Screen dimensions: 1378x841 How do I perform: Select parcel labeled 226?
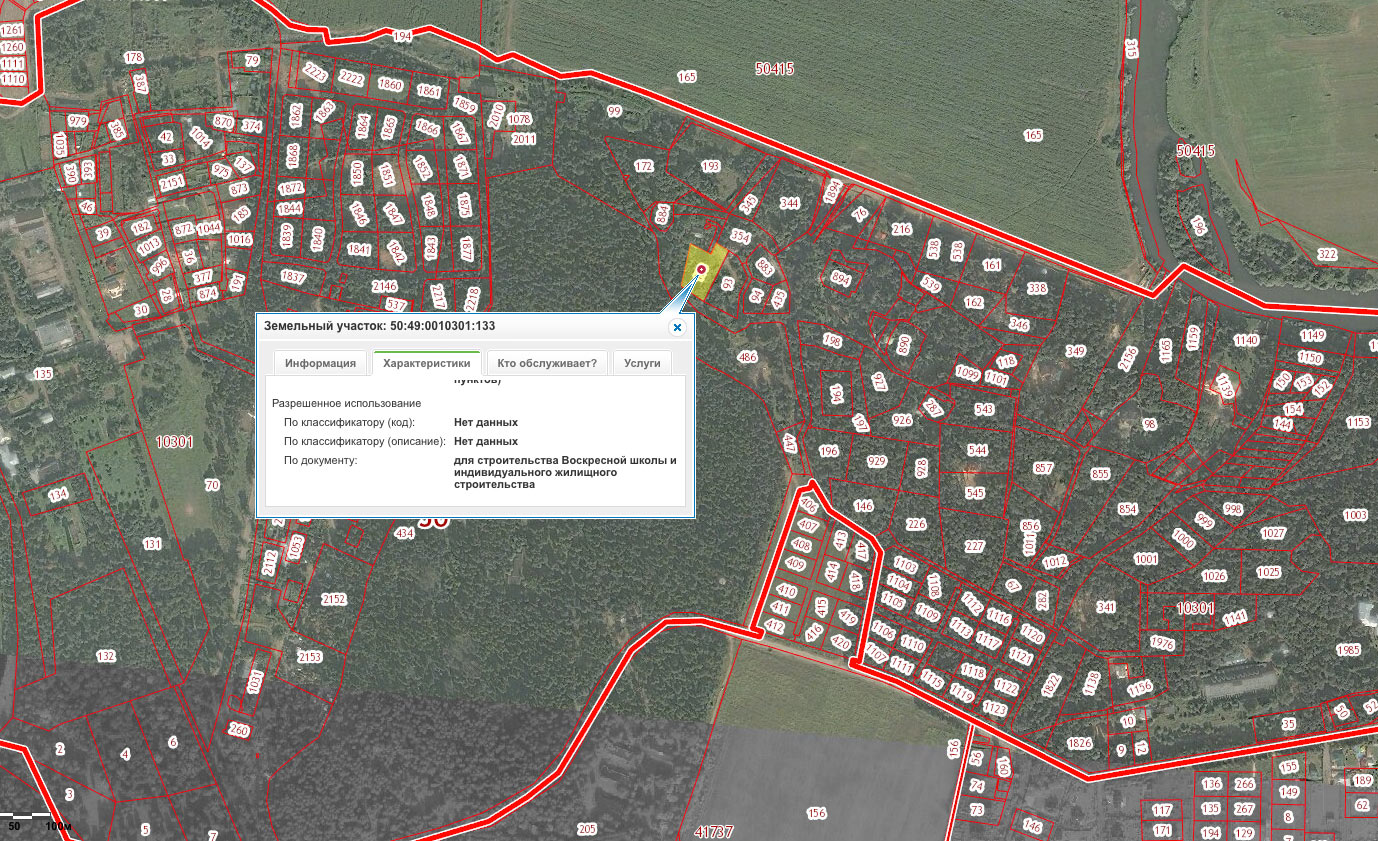pyautogui.click(x=916, y=524)
